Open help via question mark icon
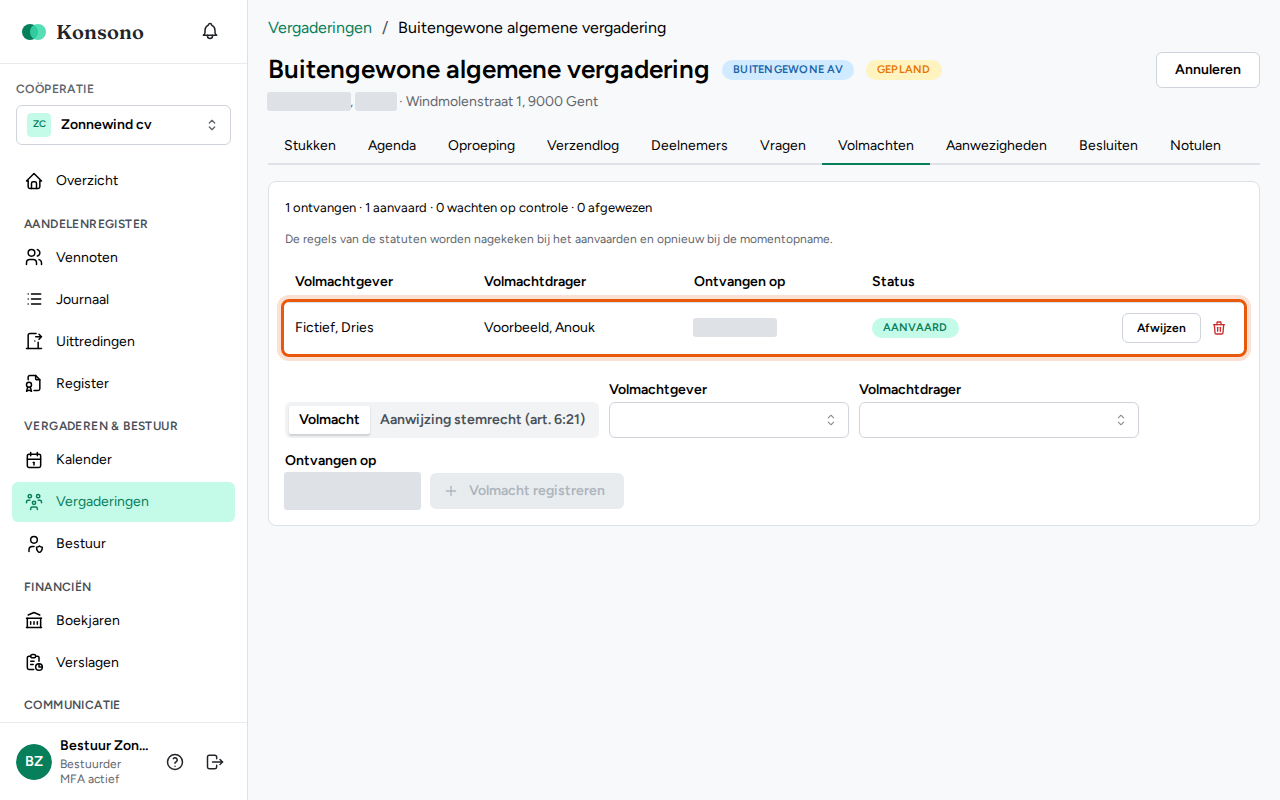 click(175, 762)
